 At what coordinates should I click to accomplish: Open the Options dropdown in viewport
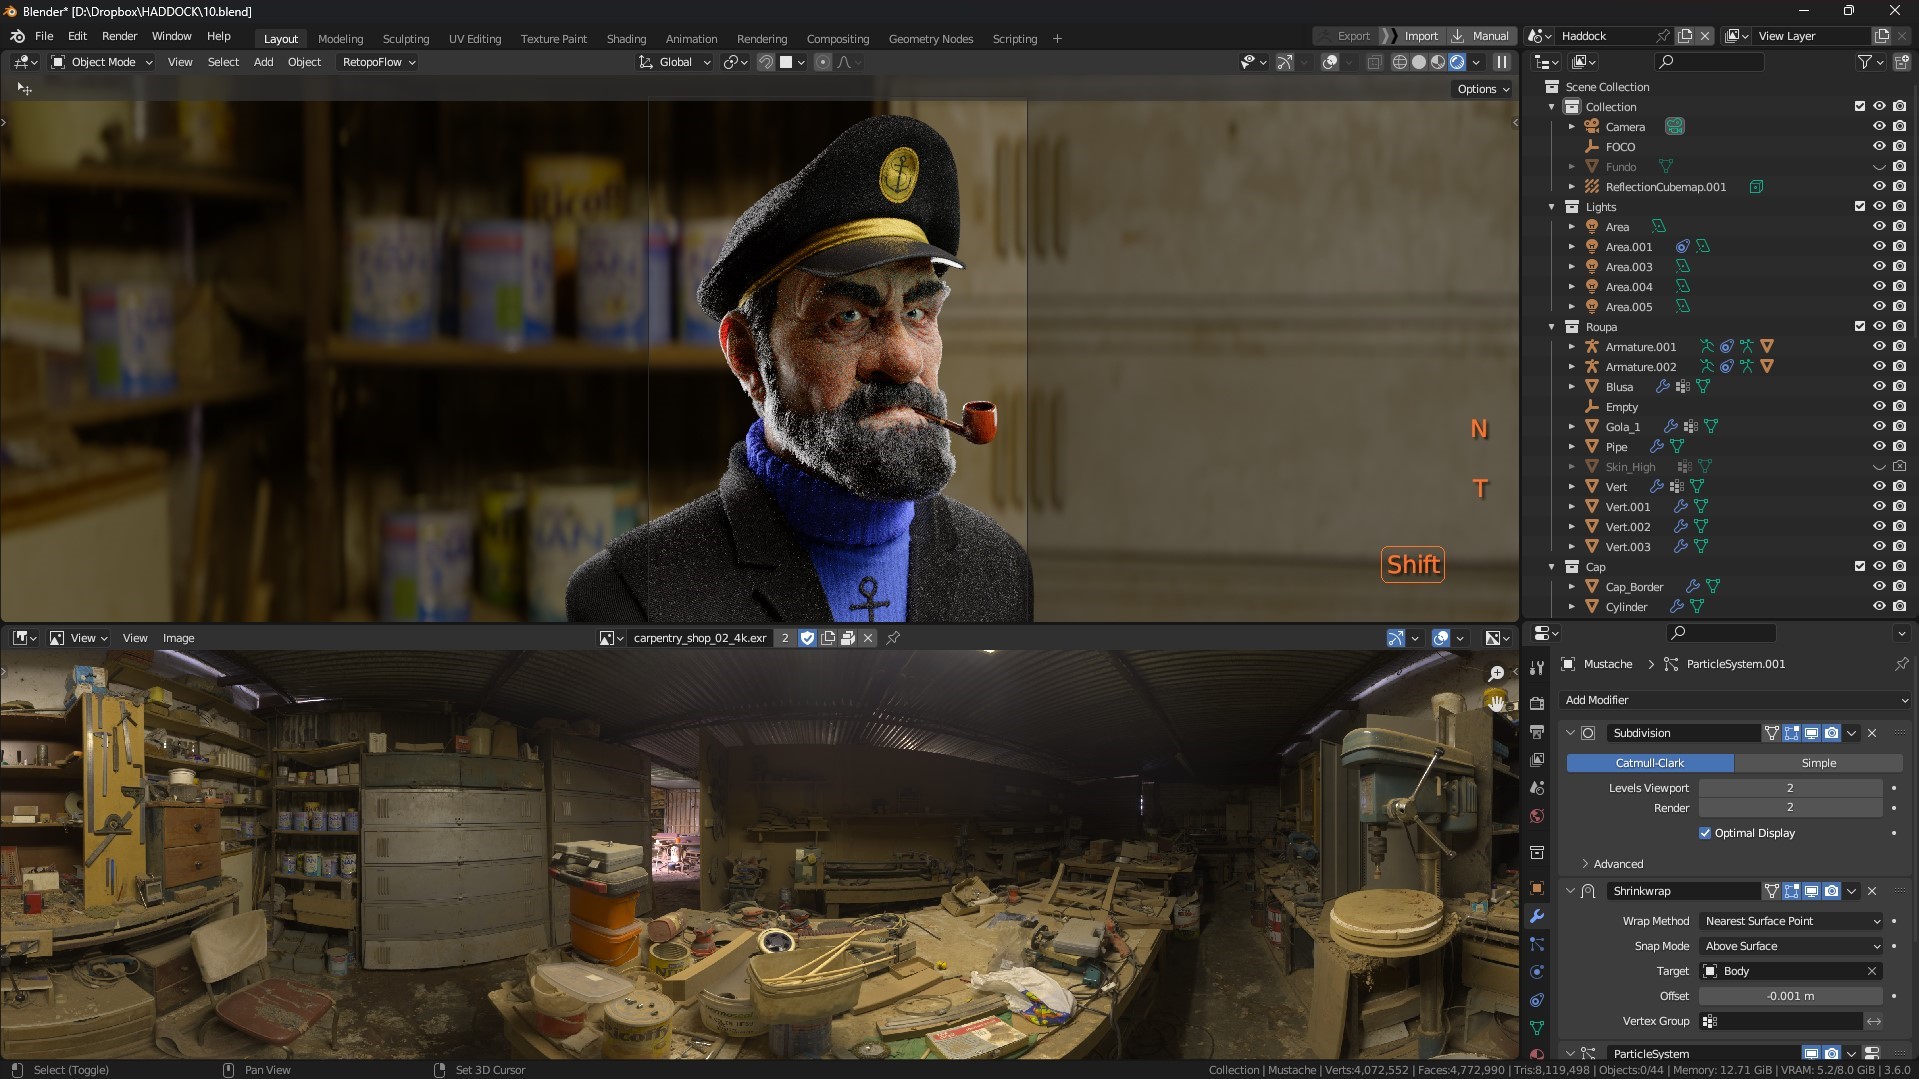point(1483,89)
